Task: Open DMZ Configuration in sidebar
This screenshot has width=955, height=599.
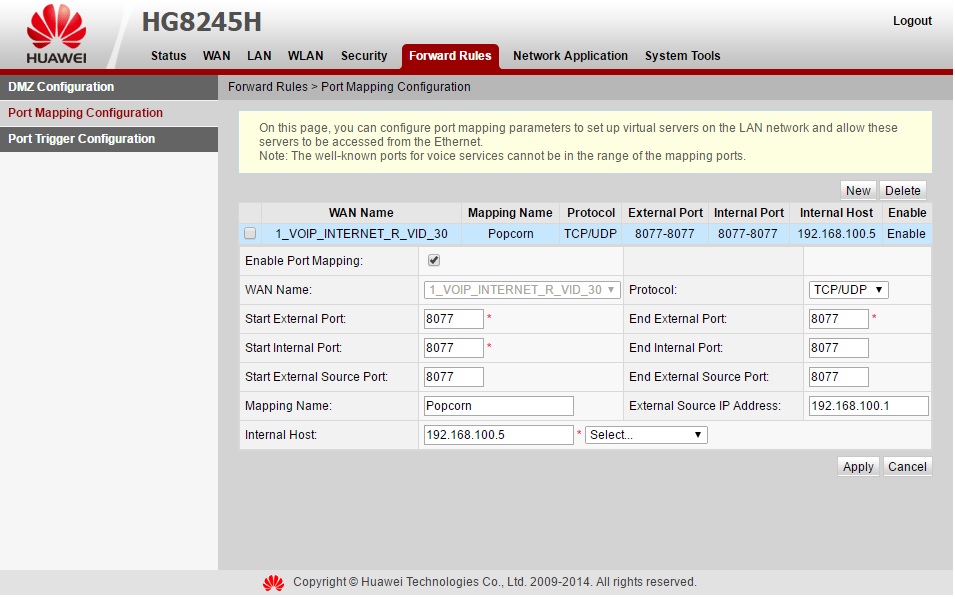Action: tap(109, 87)
